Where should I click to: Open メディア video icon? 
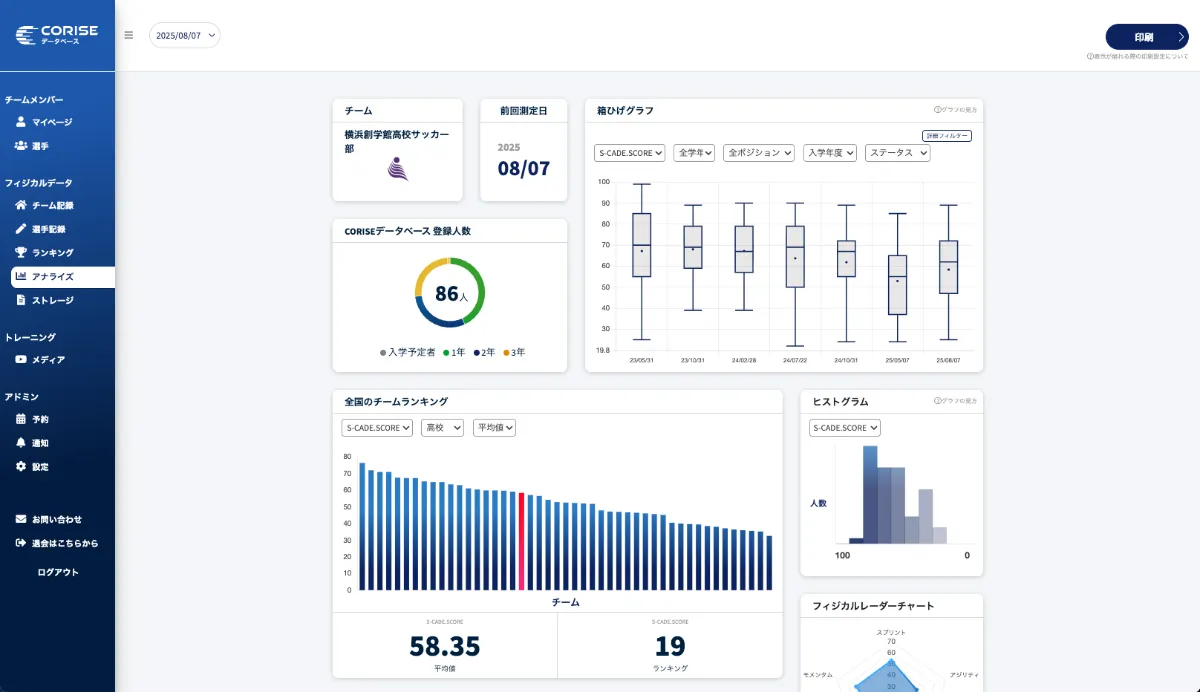point(21,360)
